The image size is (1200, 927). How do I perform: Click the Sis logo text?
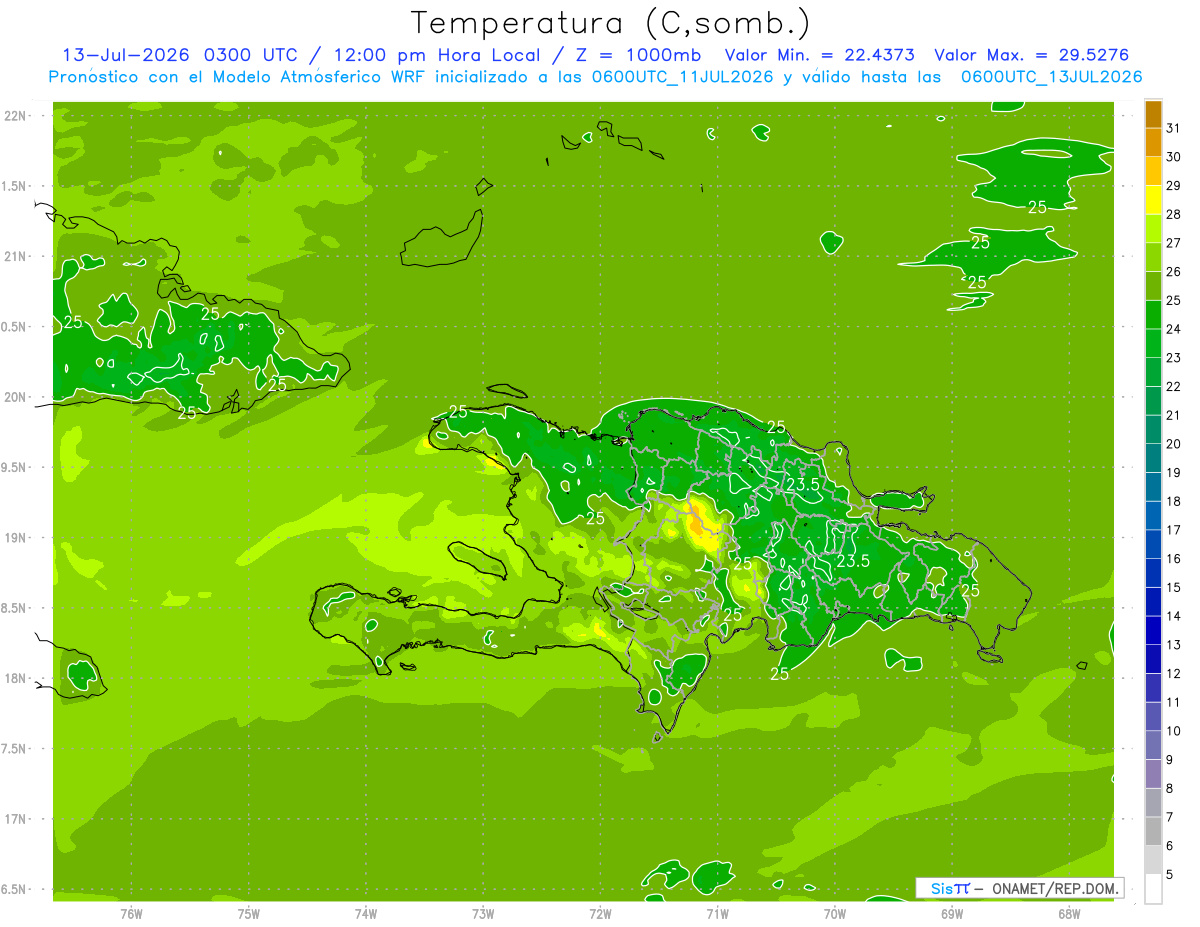pos(942,888)
